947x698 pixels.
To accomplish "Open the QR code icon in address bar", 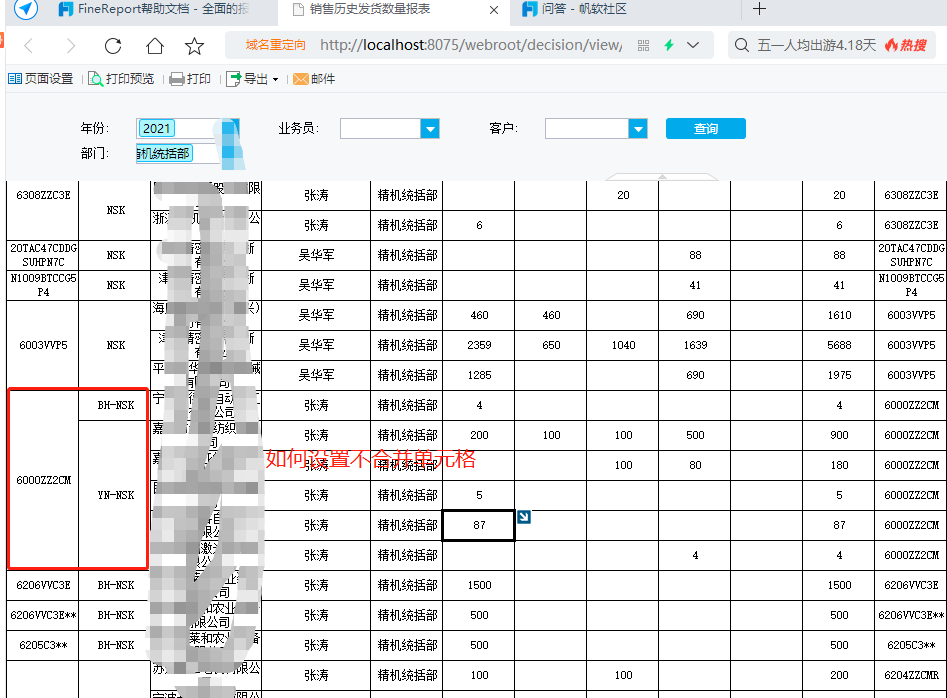I will tap(643, 46).
